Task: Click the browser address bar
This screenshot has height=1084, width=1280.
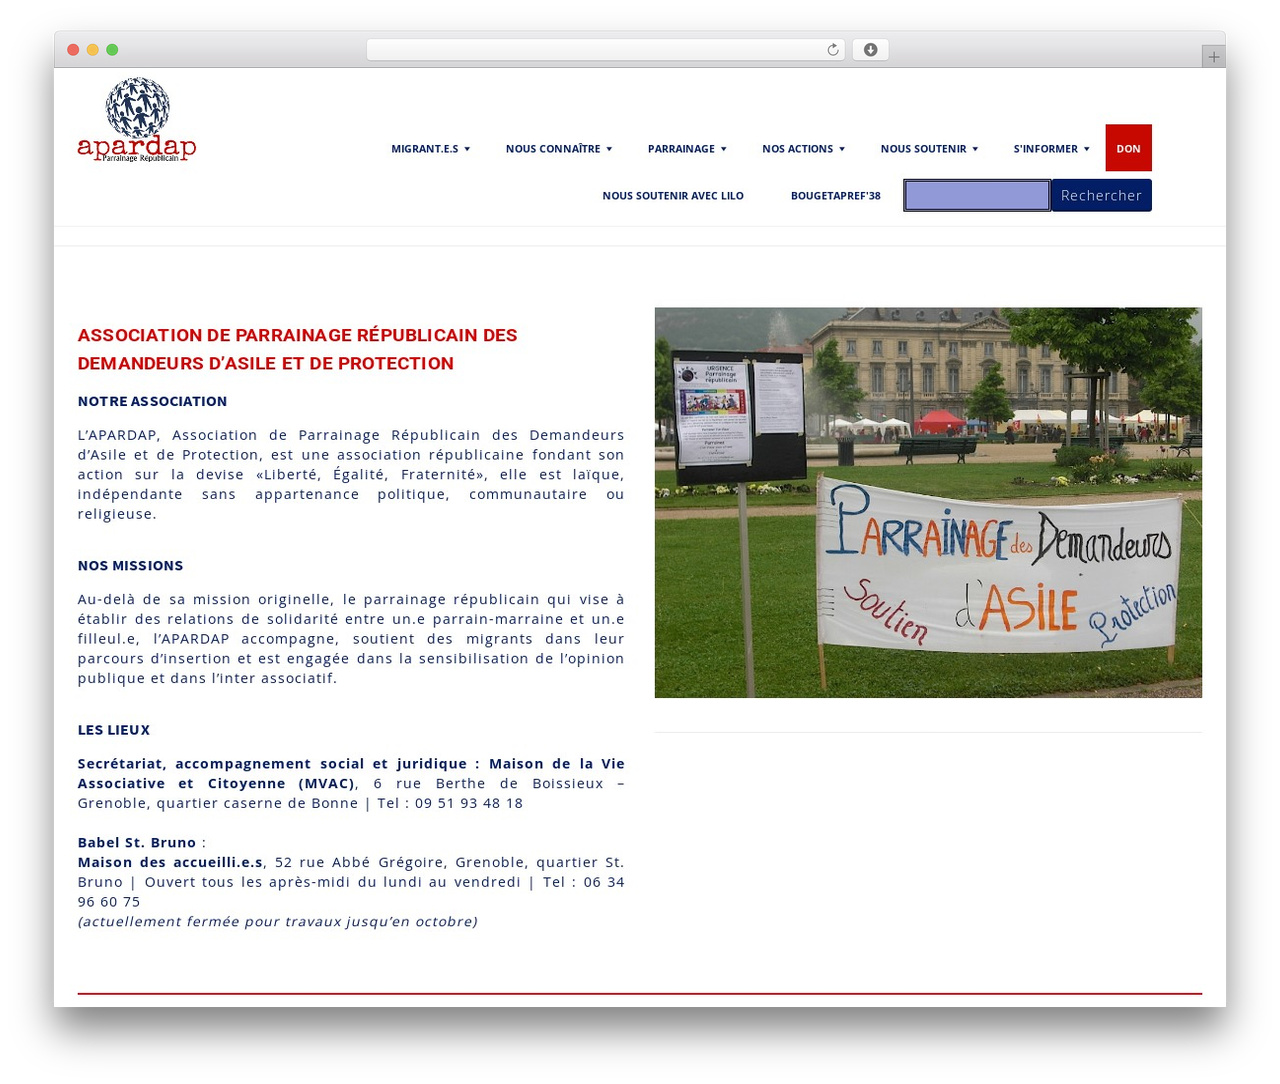Action: pos(606,50)
